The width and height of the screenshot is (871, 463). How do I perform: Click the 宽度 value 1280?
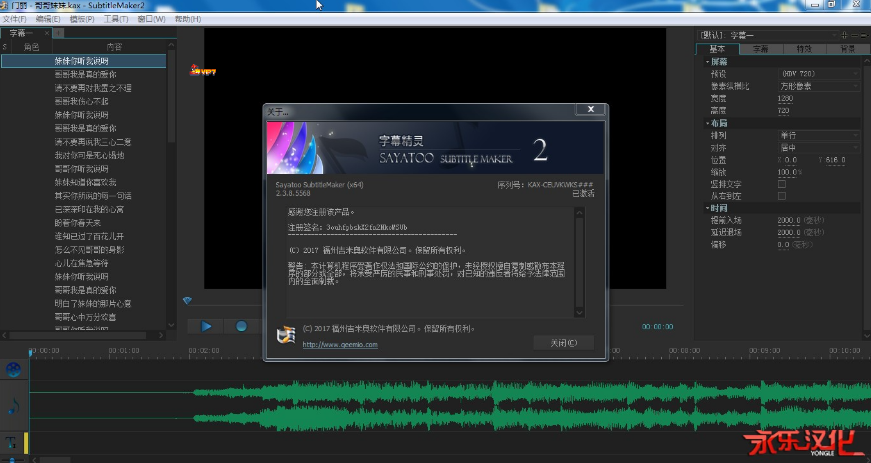tap(785, 98)
